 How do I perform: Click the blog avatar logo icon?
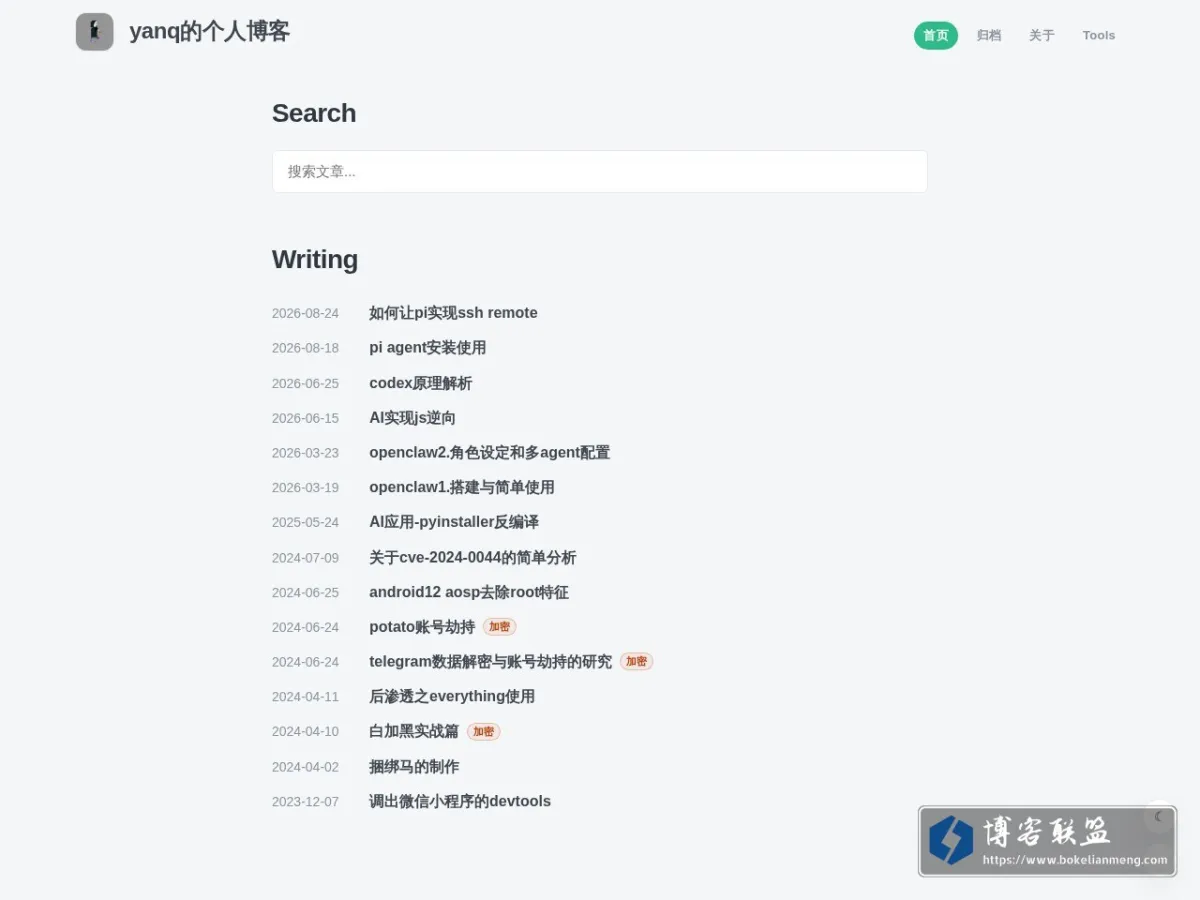point(95,32)
